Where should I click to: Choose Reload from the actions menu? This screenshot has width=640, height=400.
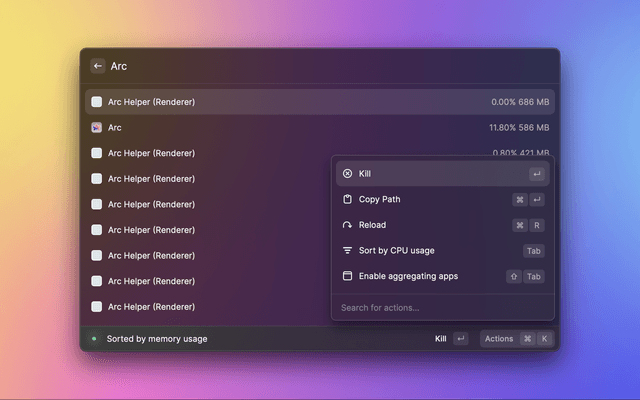click(443, 225)
